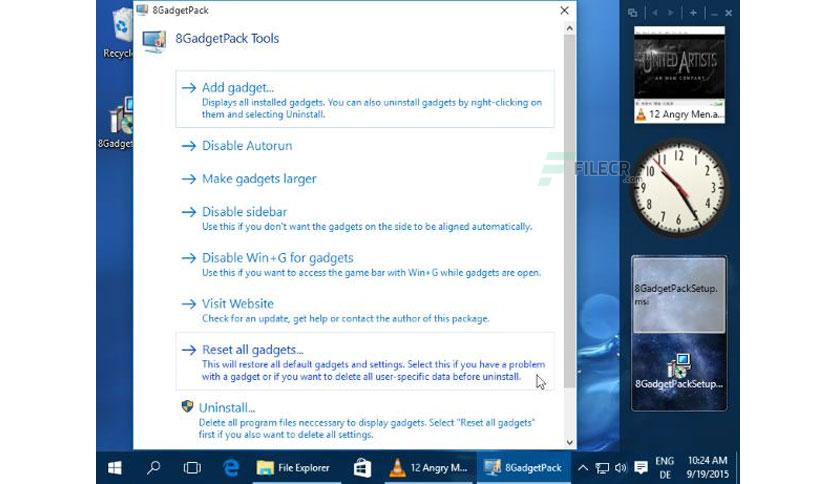
Task: Select Reset all gadgets option
Action: click(365, 362)
